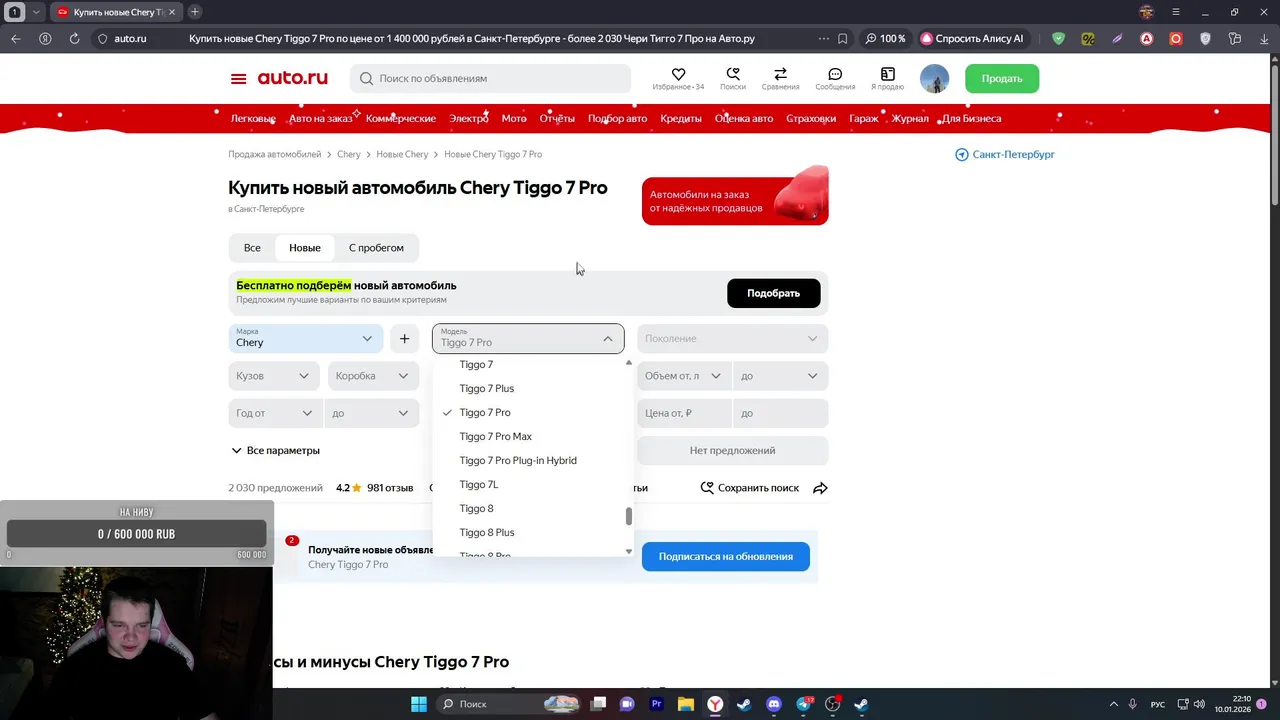Viewport: 1280px width, 720px height.
Task: Open the Кредиты menu item
Action: (681, 118)
